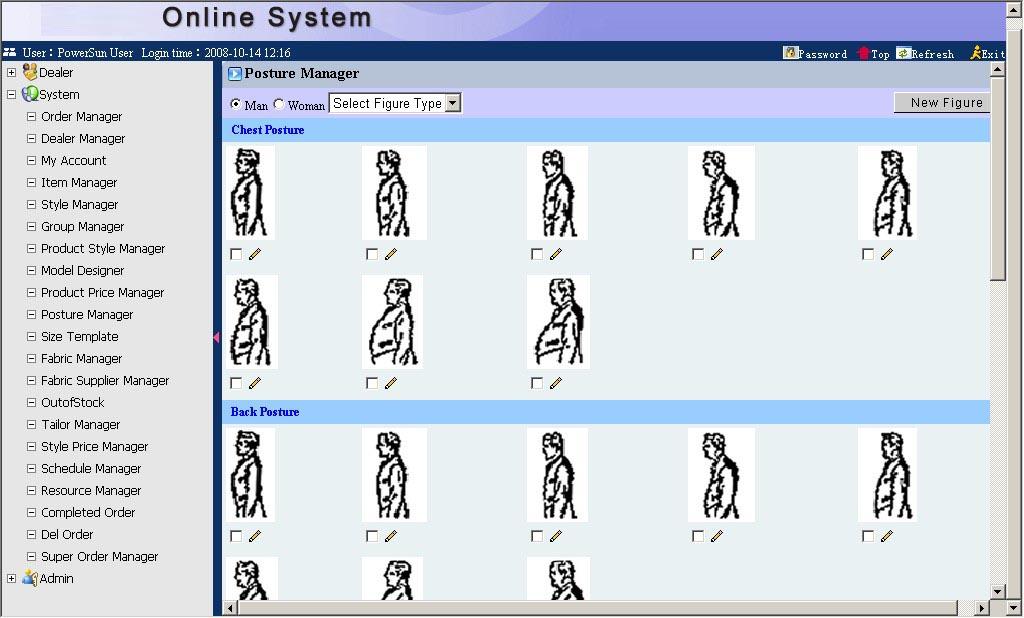Click the pink sidebar collapse arrow
Image resolution: width=1024 pixels, height=618 pixels.
click(x=216, y=337)
